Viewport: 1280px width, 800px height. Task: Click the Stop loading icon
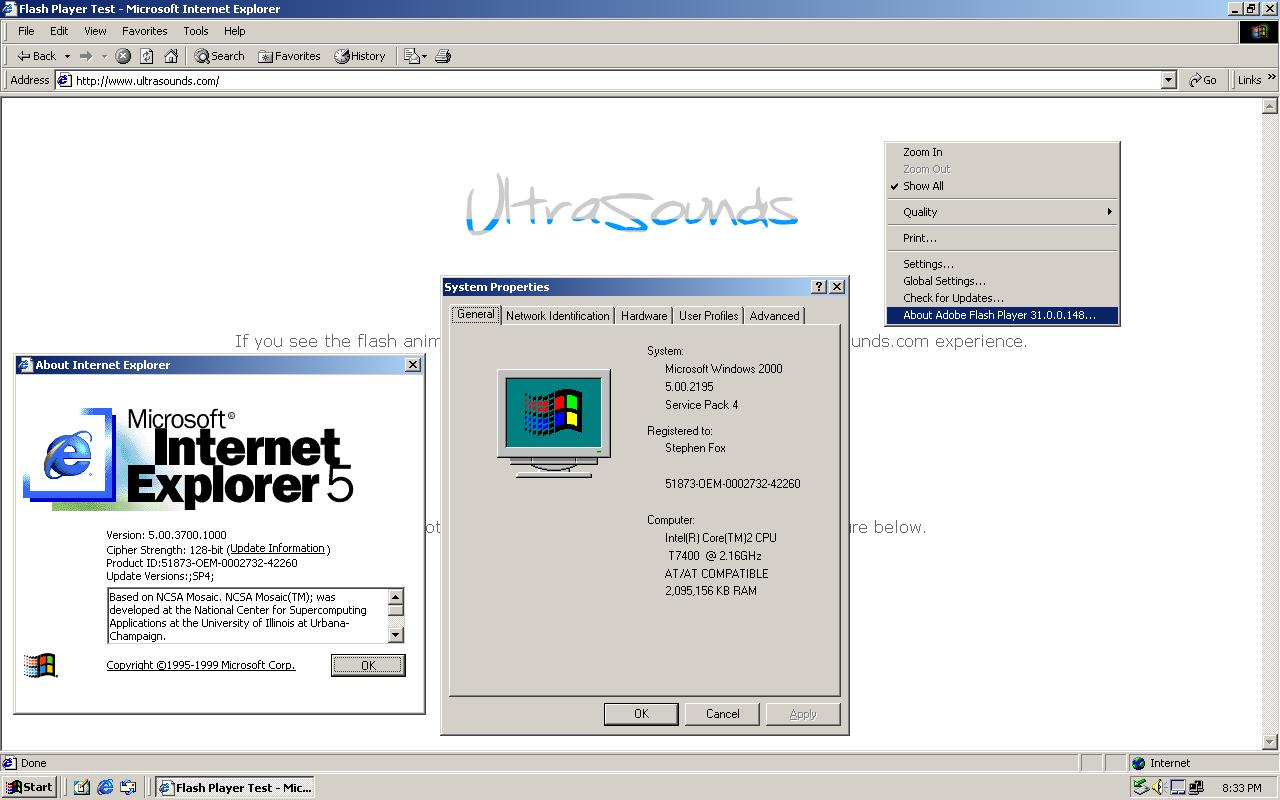tap(123, 56)
